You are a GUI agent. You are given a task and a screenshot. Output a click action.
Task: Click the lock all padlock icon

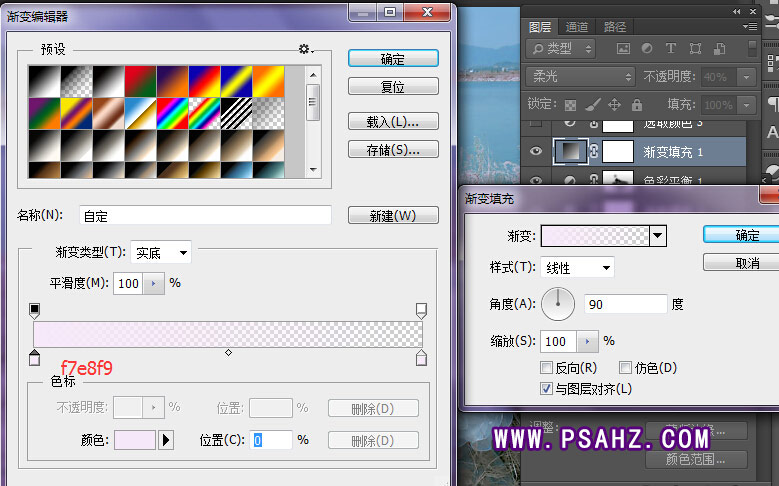[636, 105]
